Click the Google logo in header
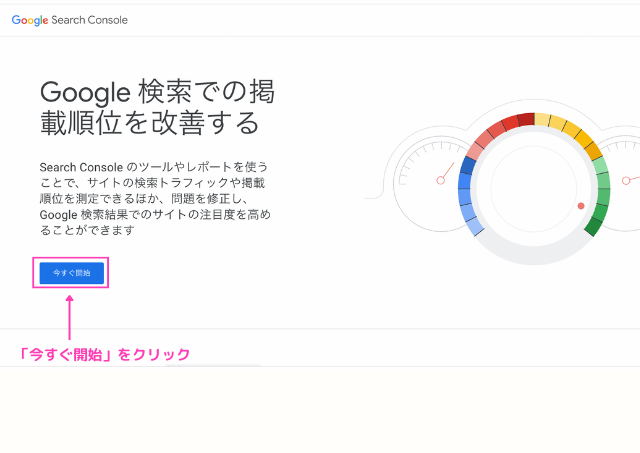This screenshot has width=640, height=453. tap(30, 20)
